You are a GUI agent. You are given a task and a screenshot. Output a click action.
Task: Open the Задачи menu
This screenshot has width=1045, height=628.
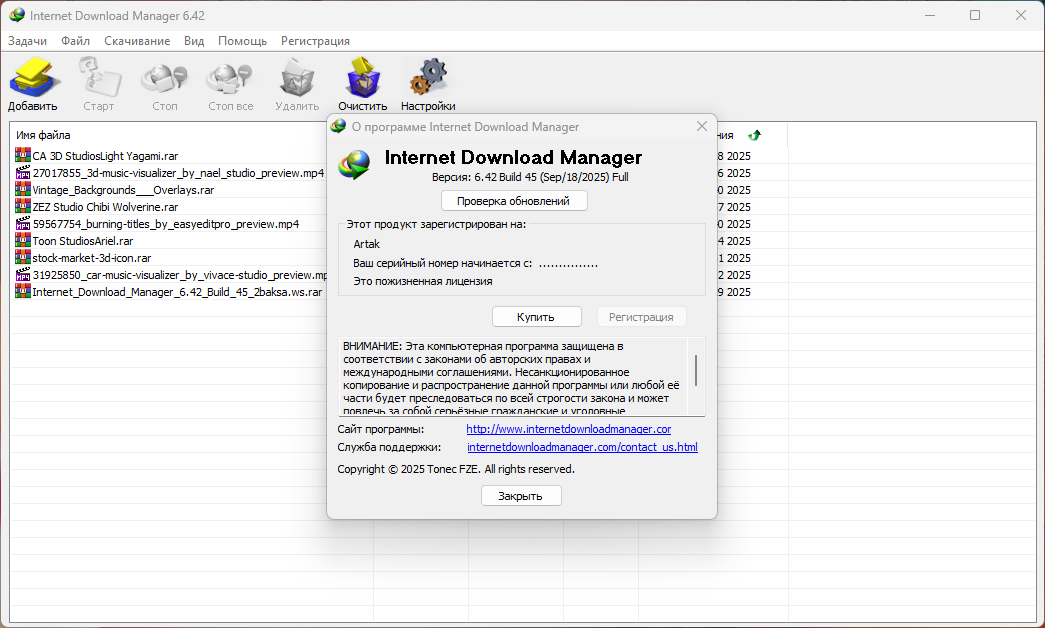[28, 41]
